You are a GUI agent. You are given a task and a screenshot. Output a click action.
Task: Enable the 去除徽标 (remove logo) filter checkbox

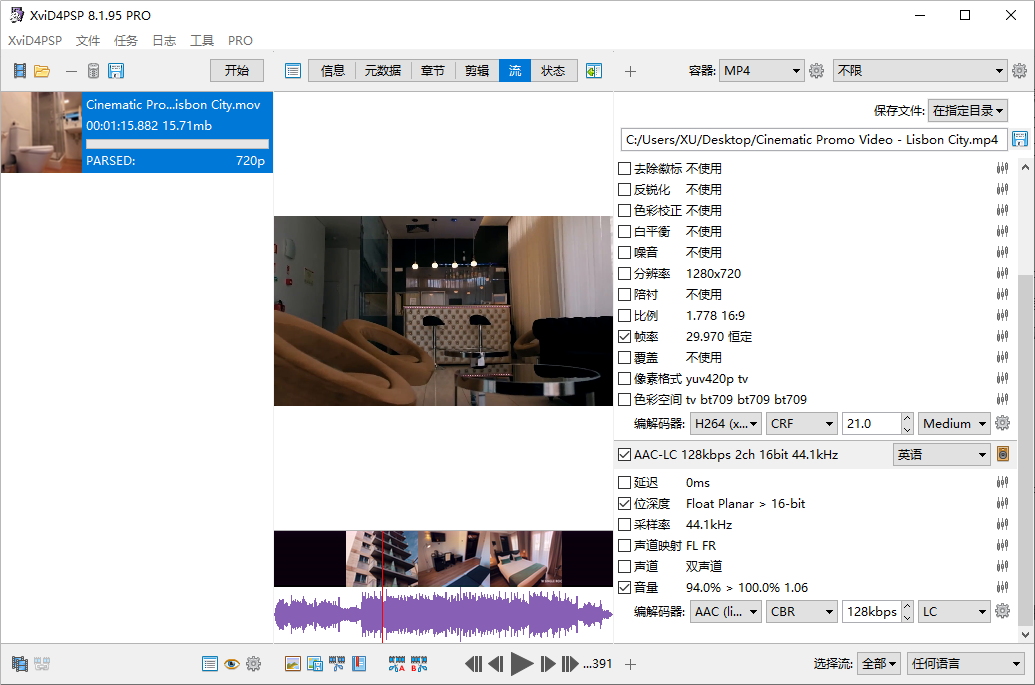tap(626, 168)
